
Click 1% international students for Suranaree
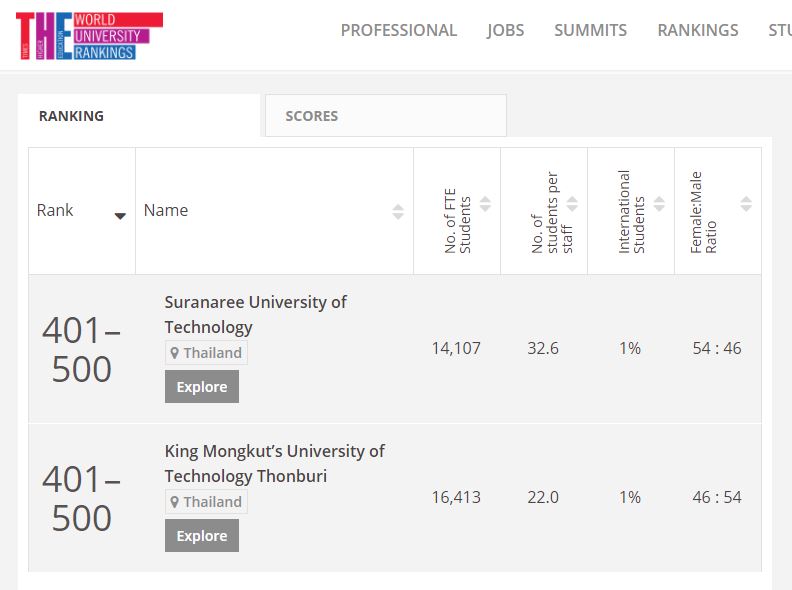630,348
